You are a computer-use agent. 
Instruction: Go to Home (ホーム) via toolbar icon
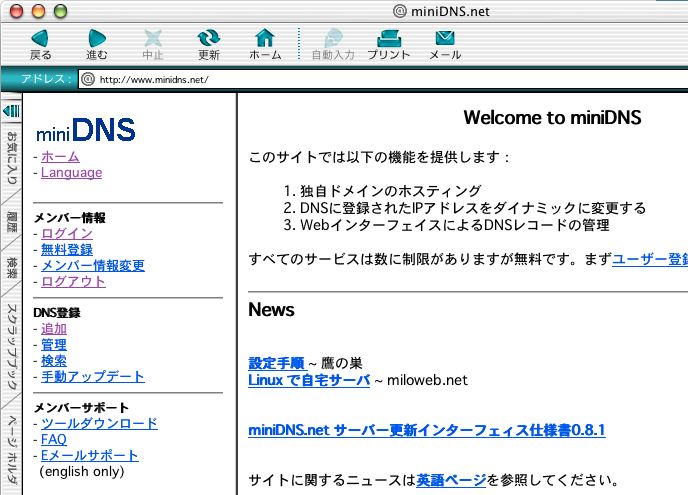click(265, 38)
